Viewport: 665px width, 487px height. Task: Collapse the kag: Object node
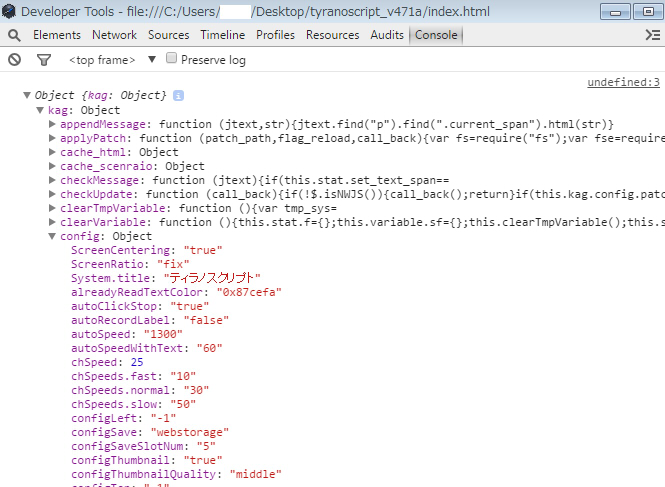tap(40, 110)
